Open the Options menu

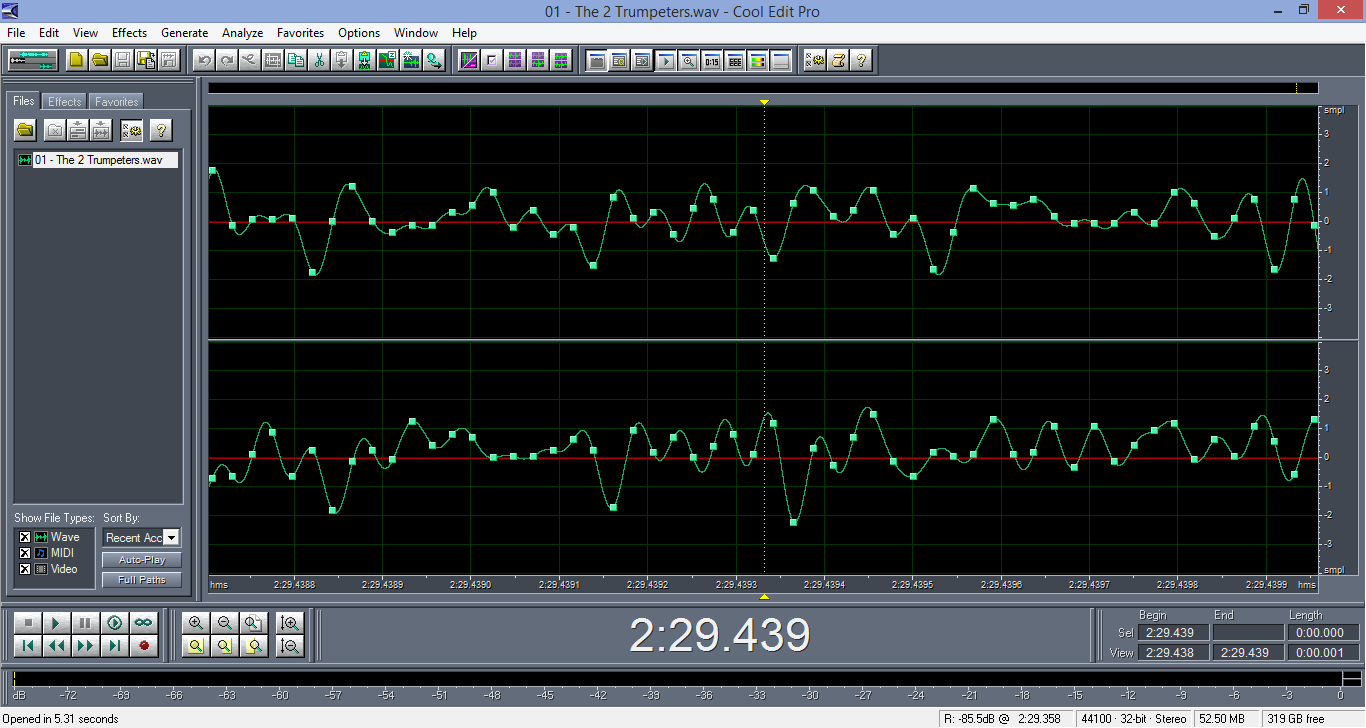point(359,33)
